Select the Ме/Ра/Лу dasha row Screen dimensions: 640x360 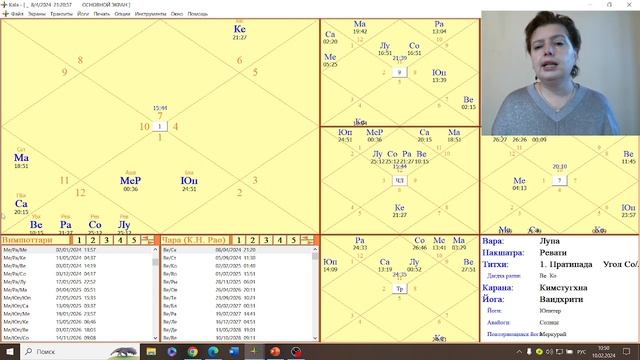tap(77, 282)
